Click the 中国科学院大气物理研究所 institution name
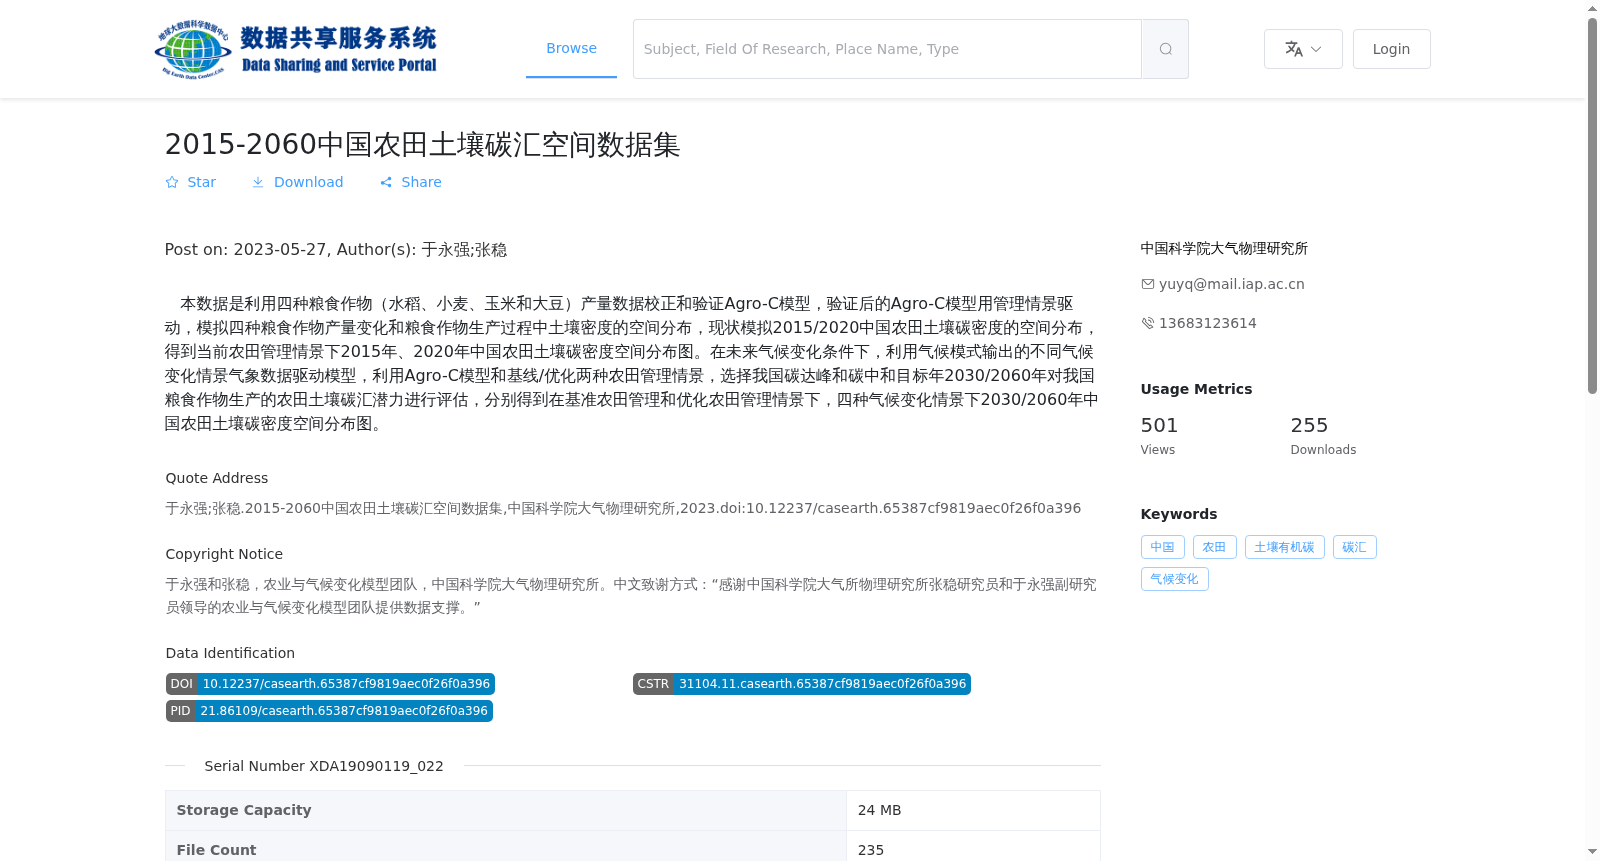The image size is (1600, 861). pos(1224,248)
